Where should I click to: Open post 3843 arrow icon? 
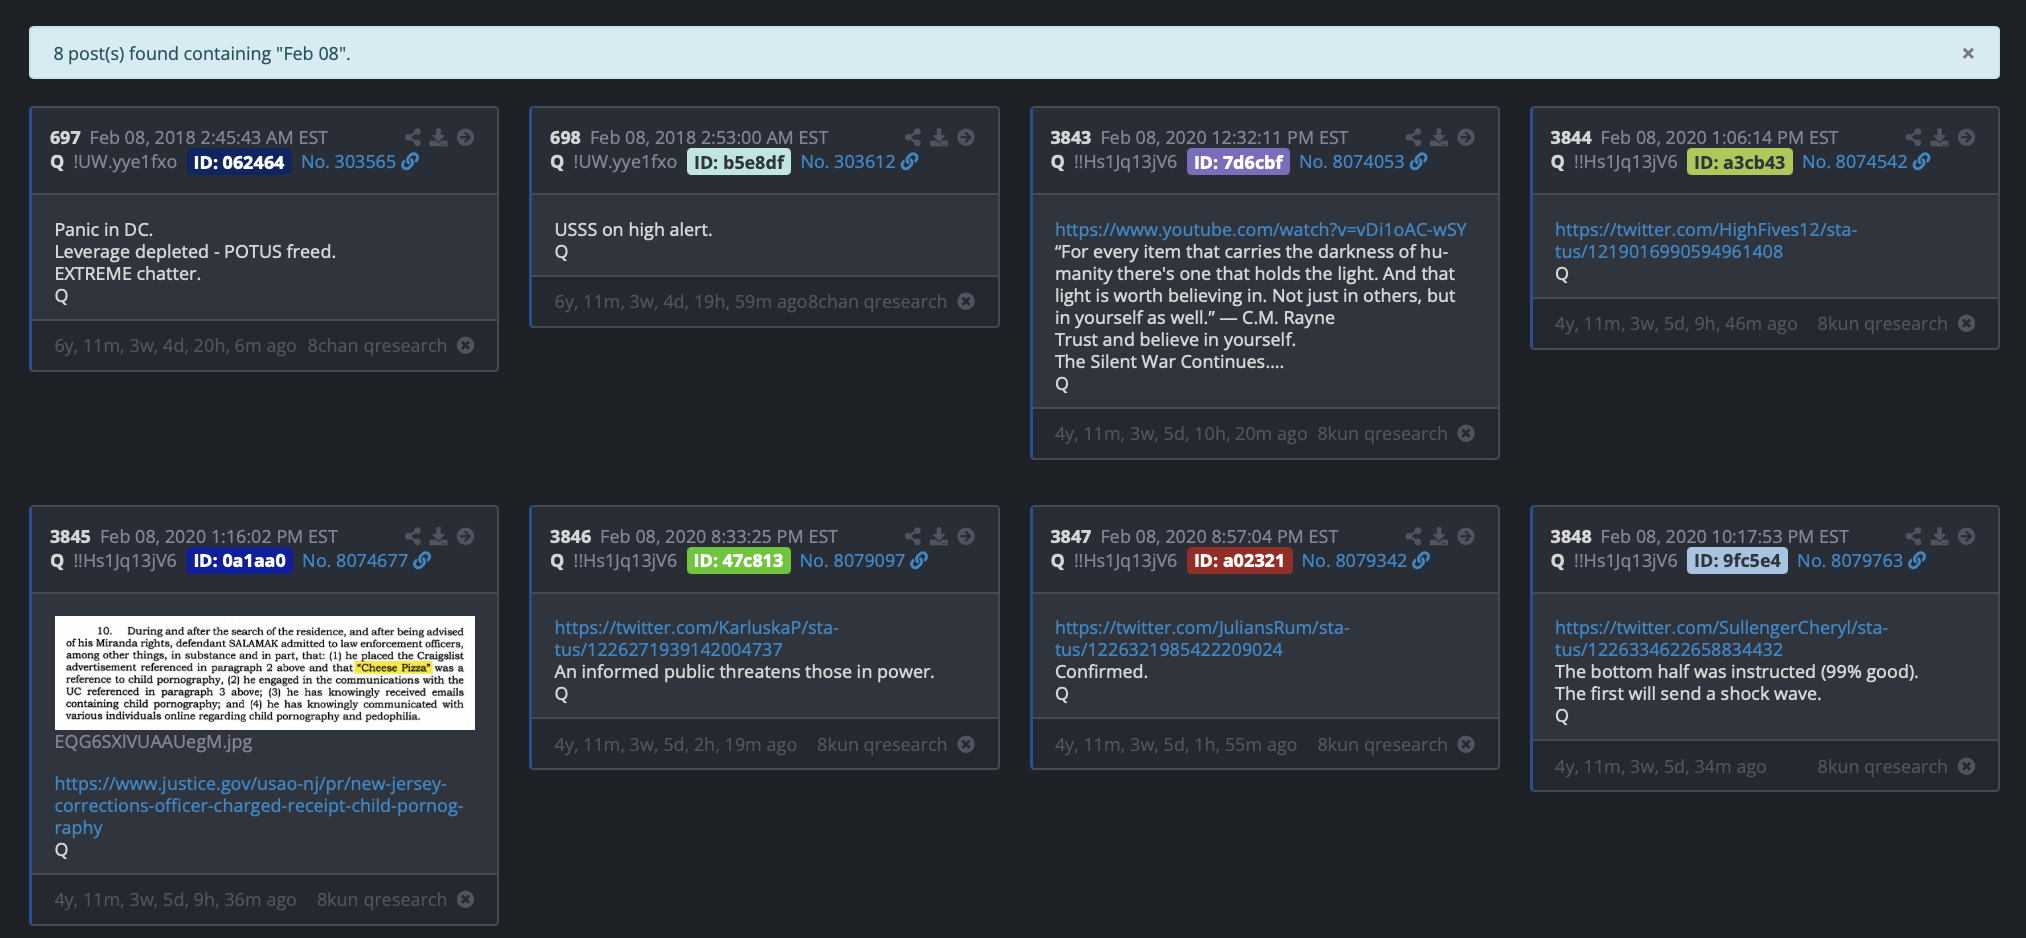click(1466, 137)
